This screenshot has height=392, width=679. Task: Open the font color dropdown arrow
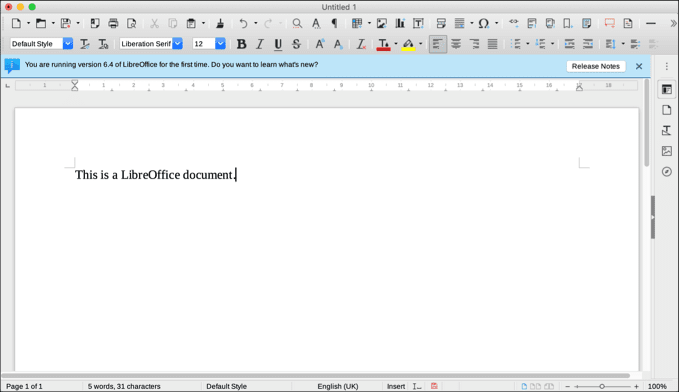pos(395,44)
